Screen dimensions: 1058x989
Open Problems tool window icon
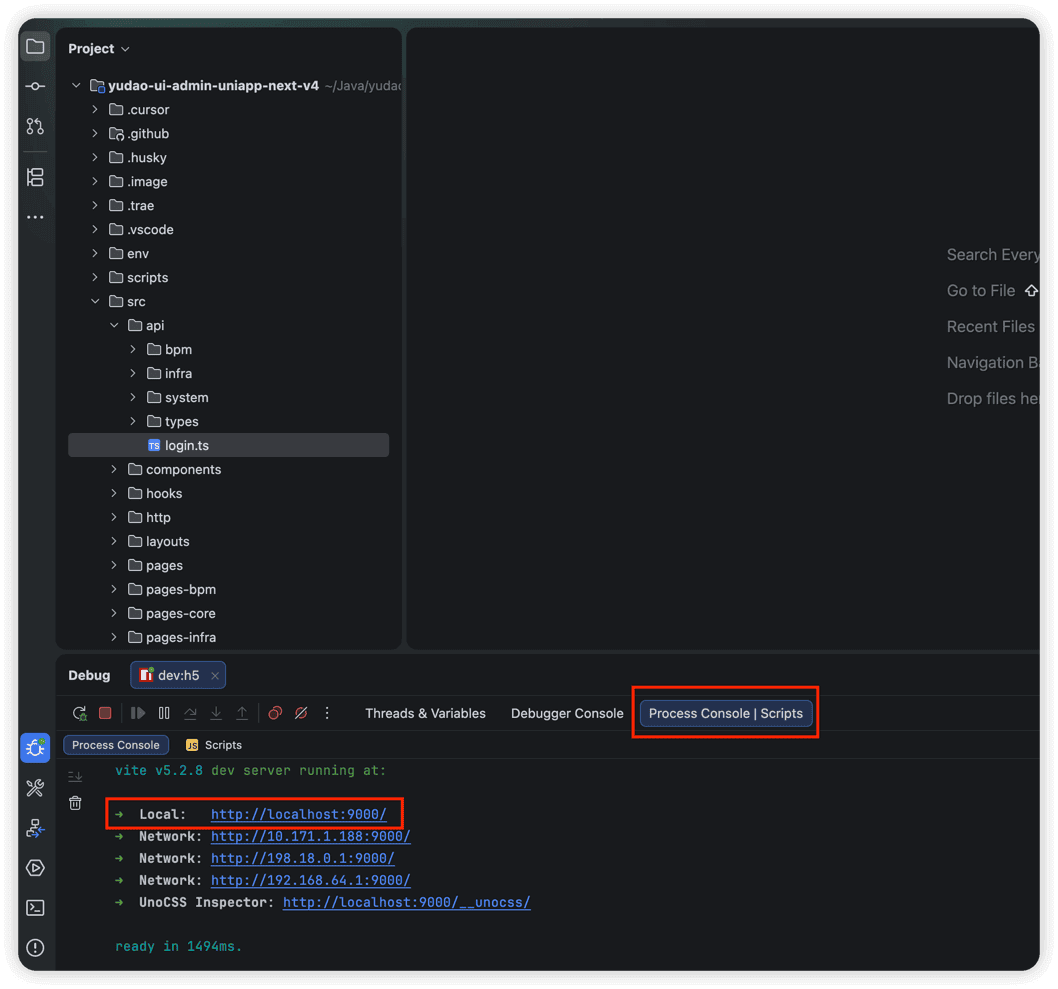35,947
